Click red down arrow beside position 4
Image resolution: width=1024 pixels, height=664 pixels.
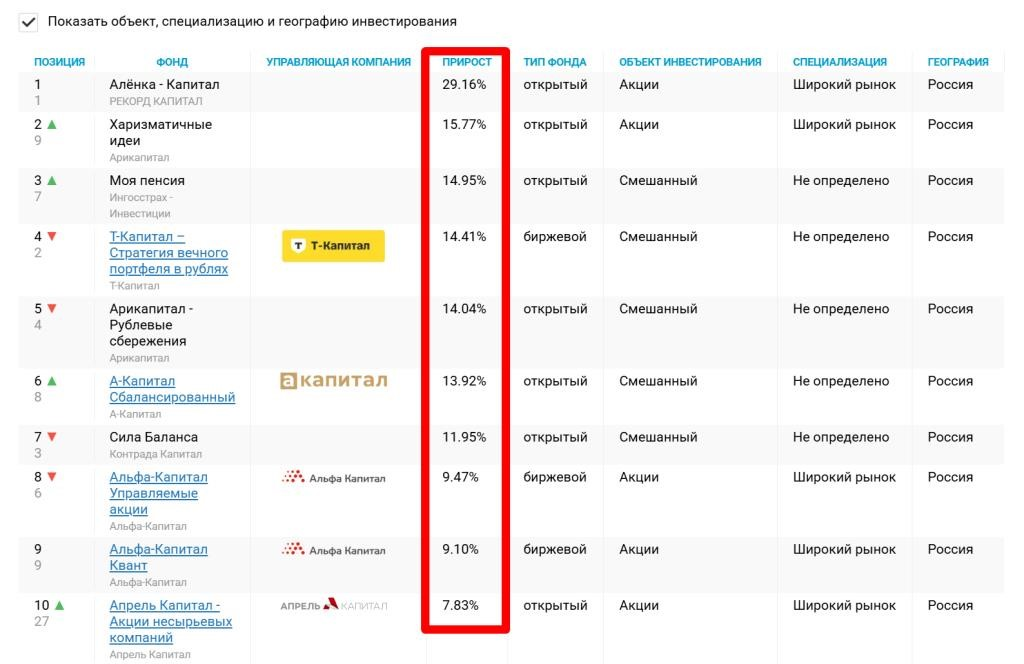[52, 236]
